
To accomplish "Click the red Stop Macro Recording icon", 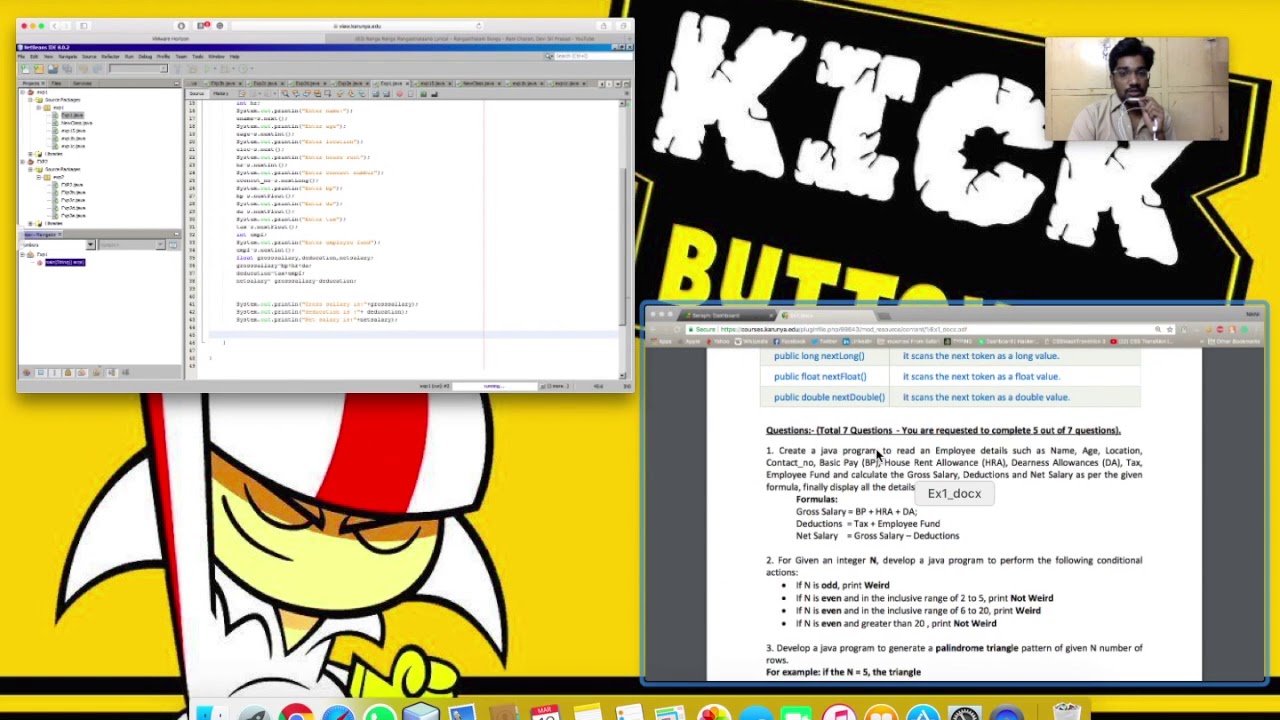I will click(x=400, y=94).
